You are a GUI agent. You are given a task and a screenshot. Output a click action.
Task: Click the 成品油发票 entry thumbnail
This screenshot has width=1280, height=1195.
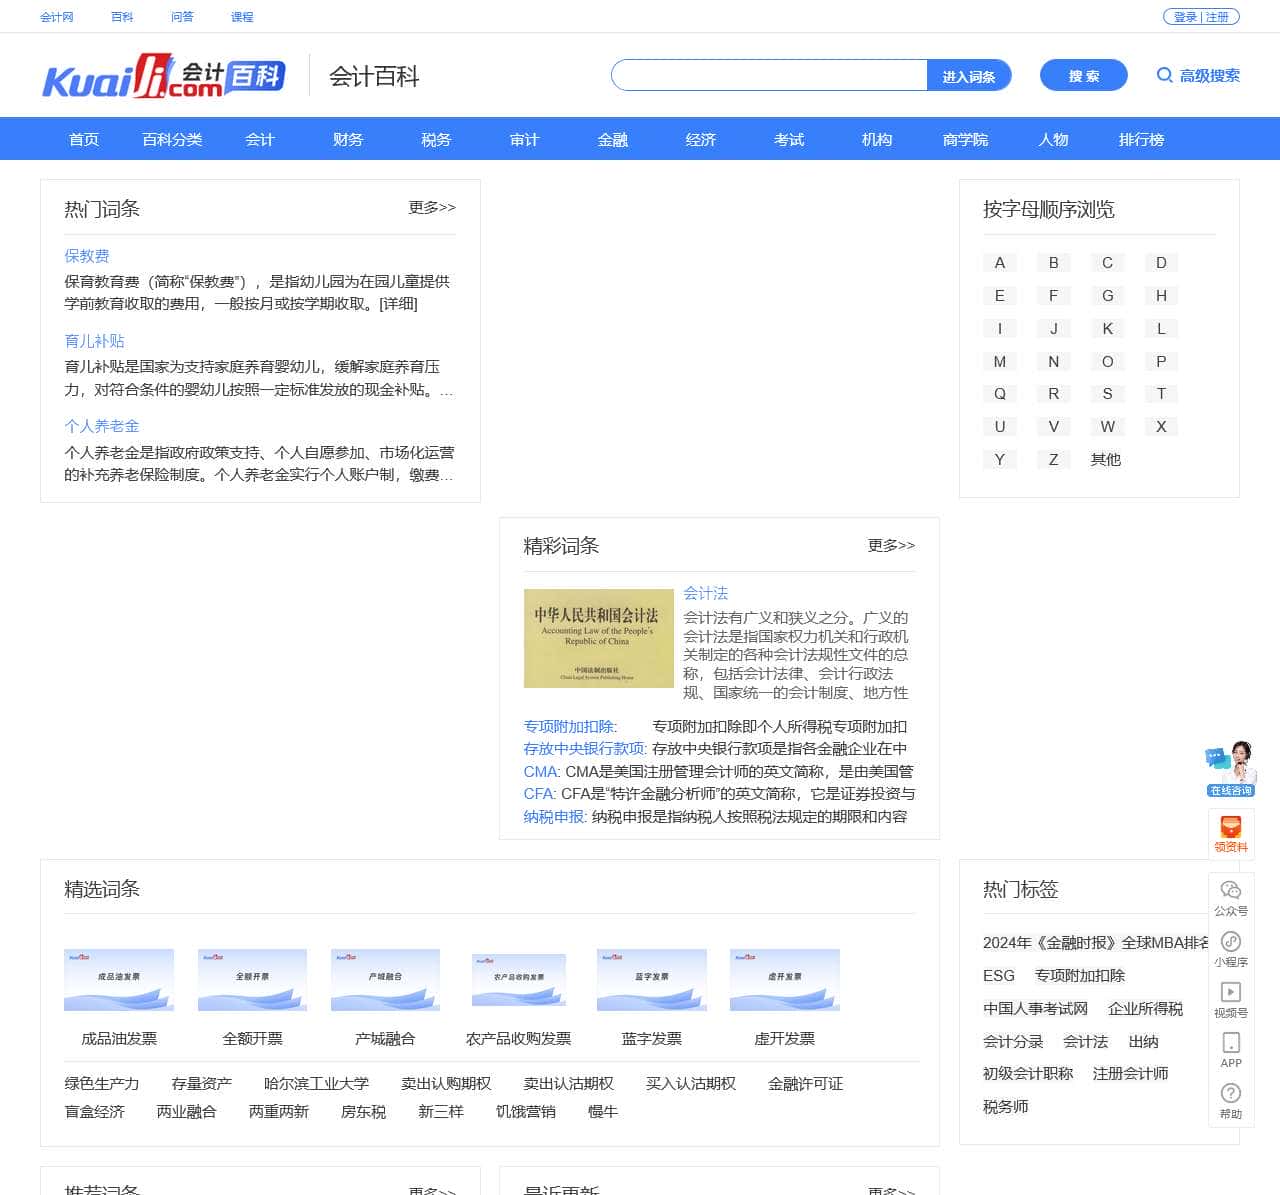(x=119, y=980)
